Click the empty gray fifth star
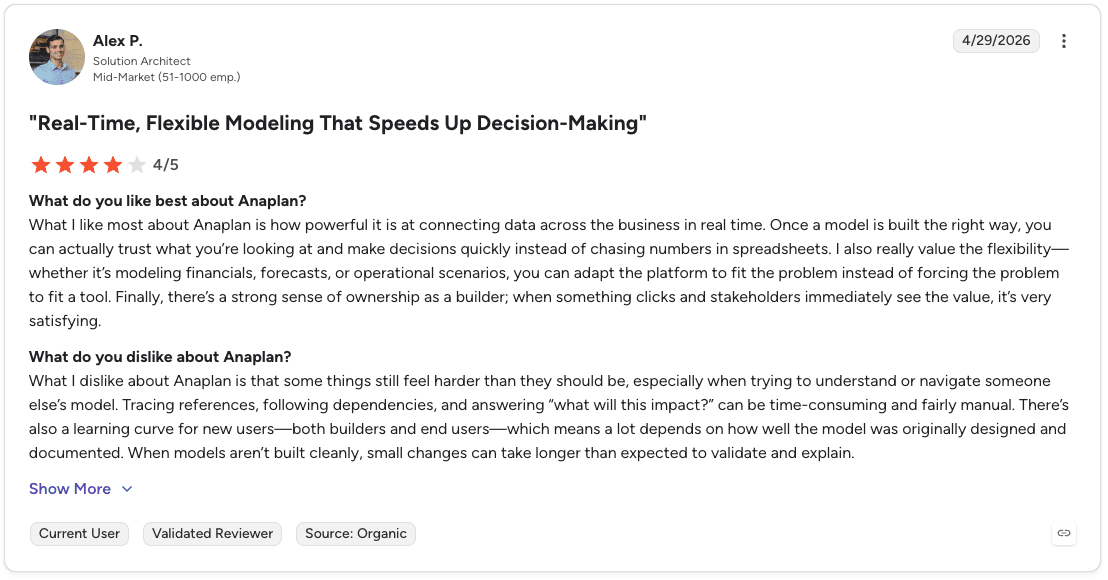This screenshot has width=1108, height=580. (137, 165)
